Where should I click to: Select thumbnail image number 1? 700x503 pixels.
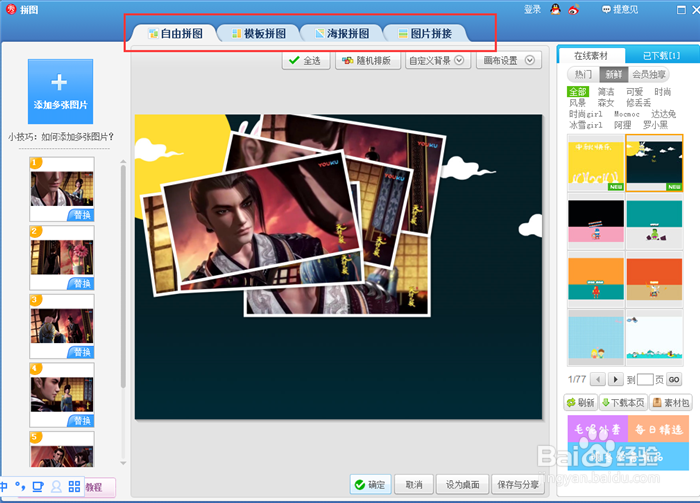[62, 188]
